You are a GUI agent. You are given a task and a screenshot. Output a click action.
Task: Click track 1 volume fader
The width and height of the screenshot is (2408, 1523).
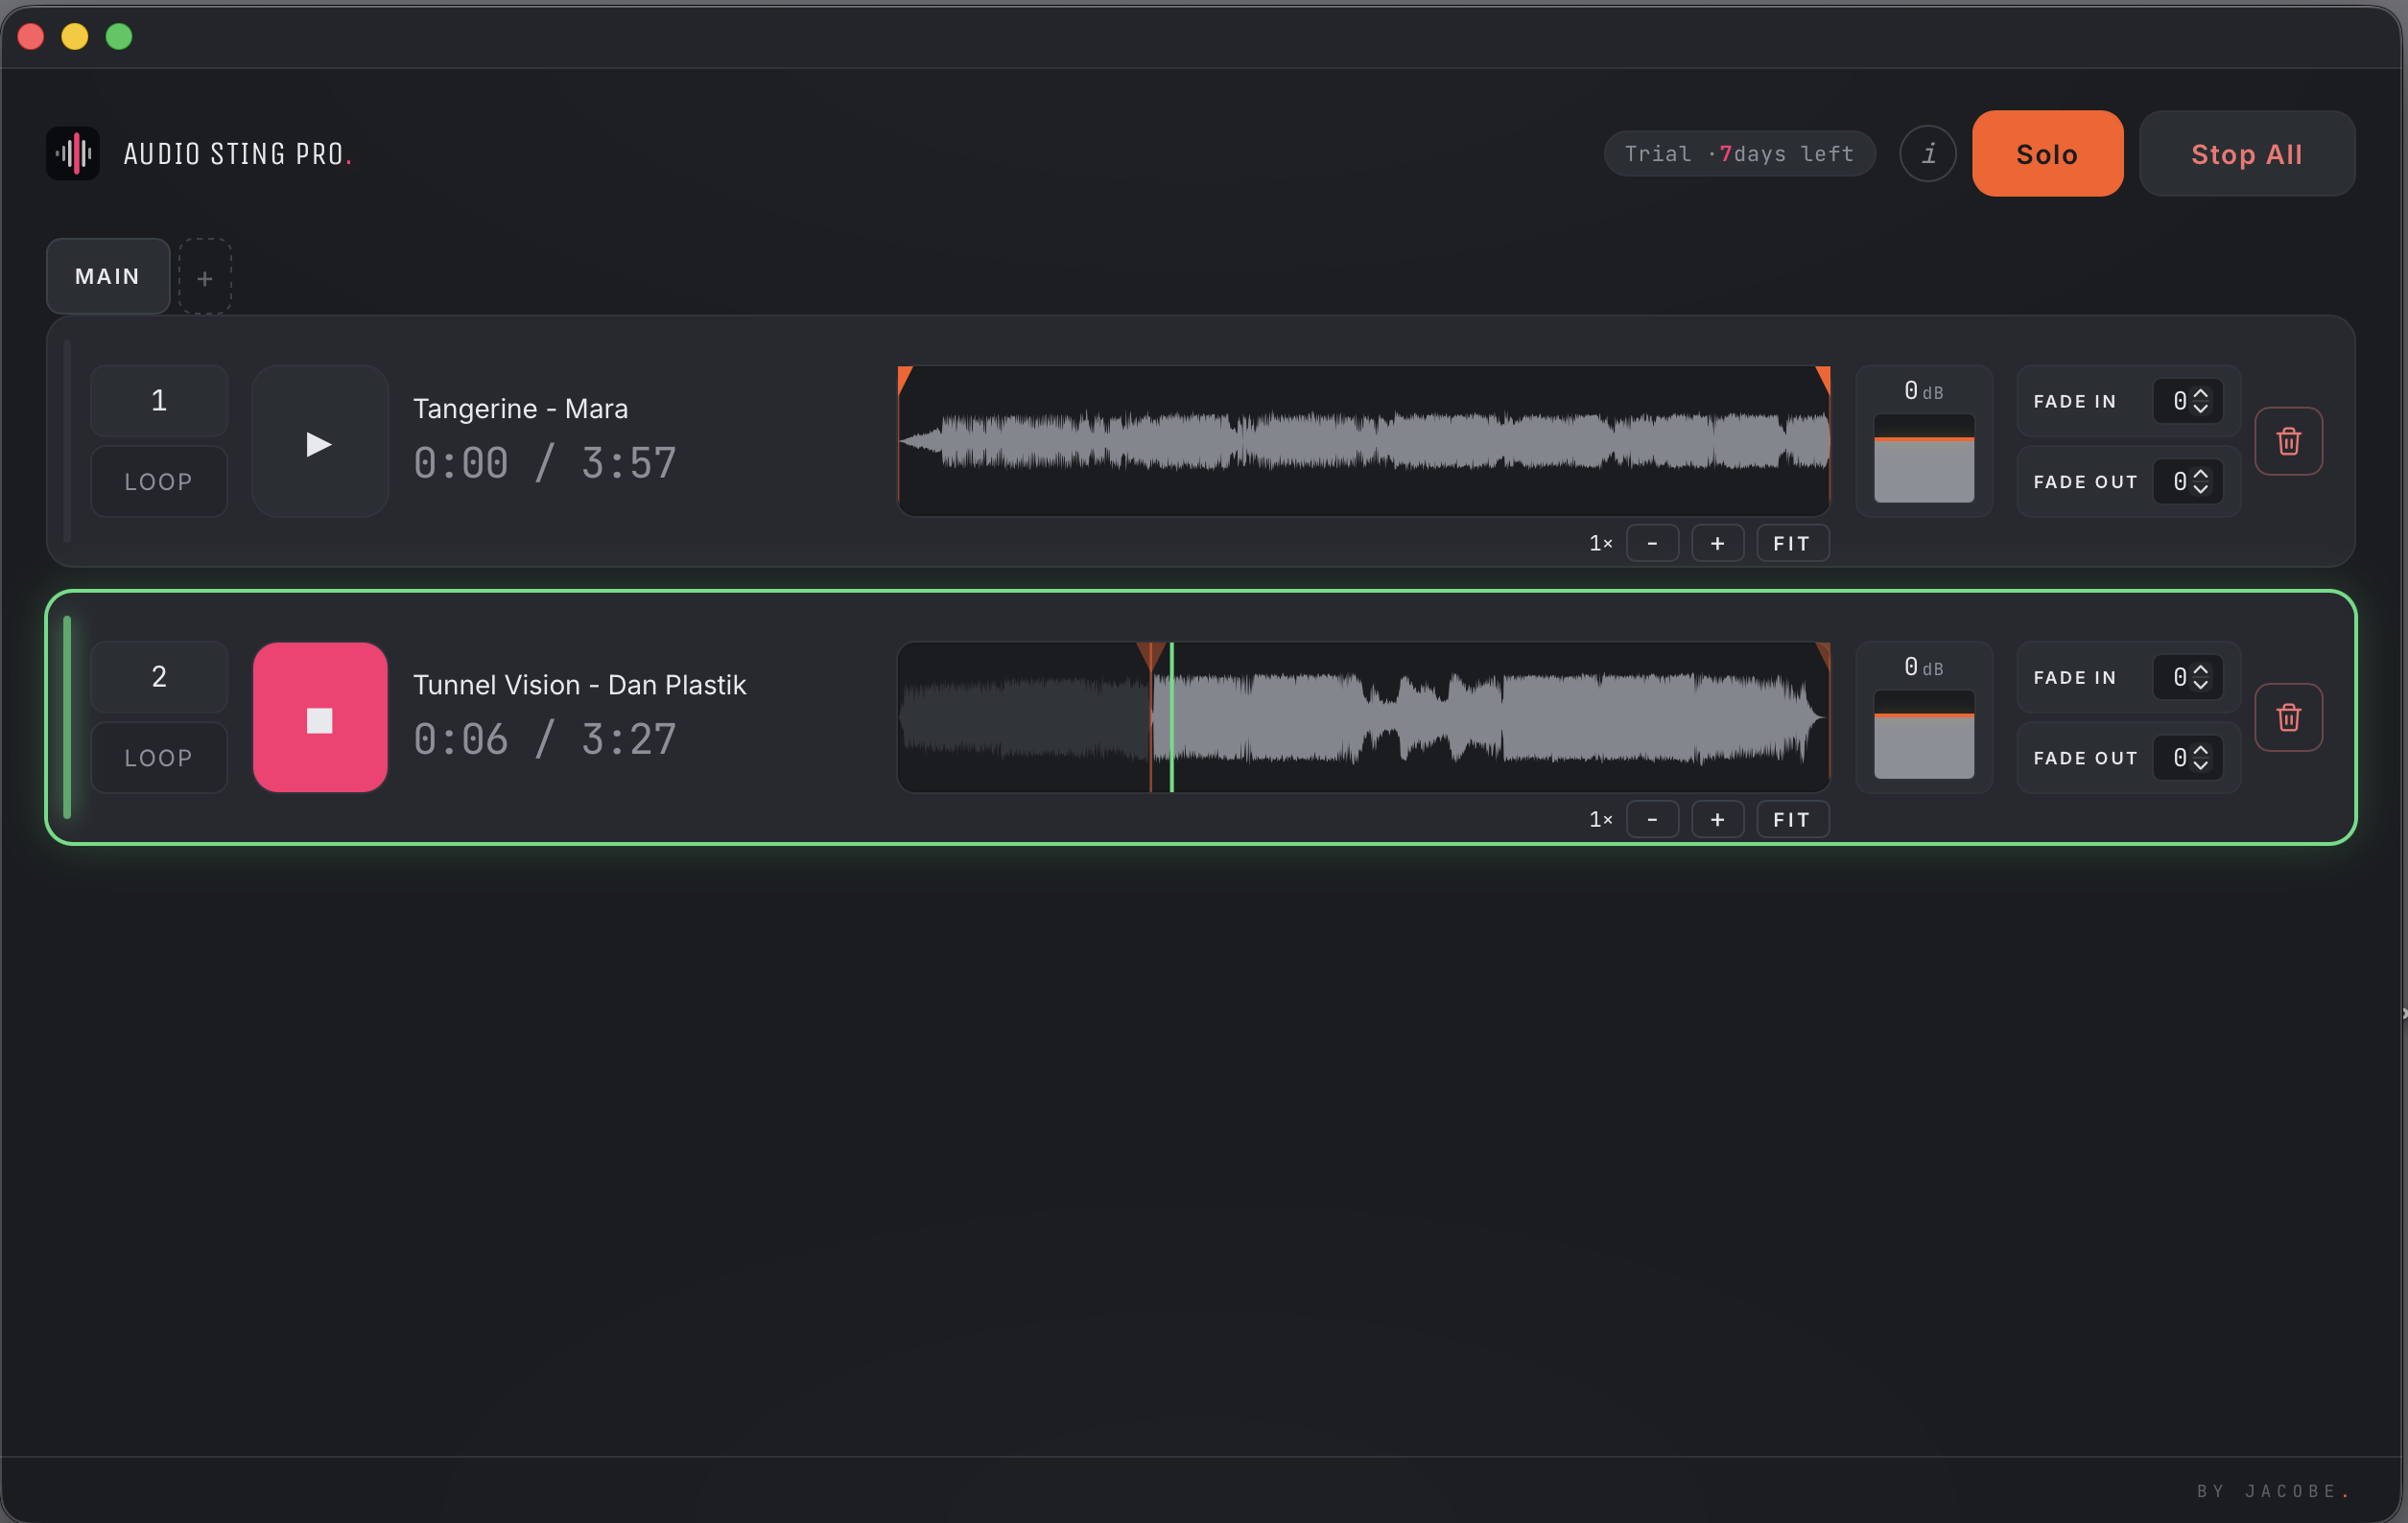(x=1923, y=458)
